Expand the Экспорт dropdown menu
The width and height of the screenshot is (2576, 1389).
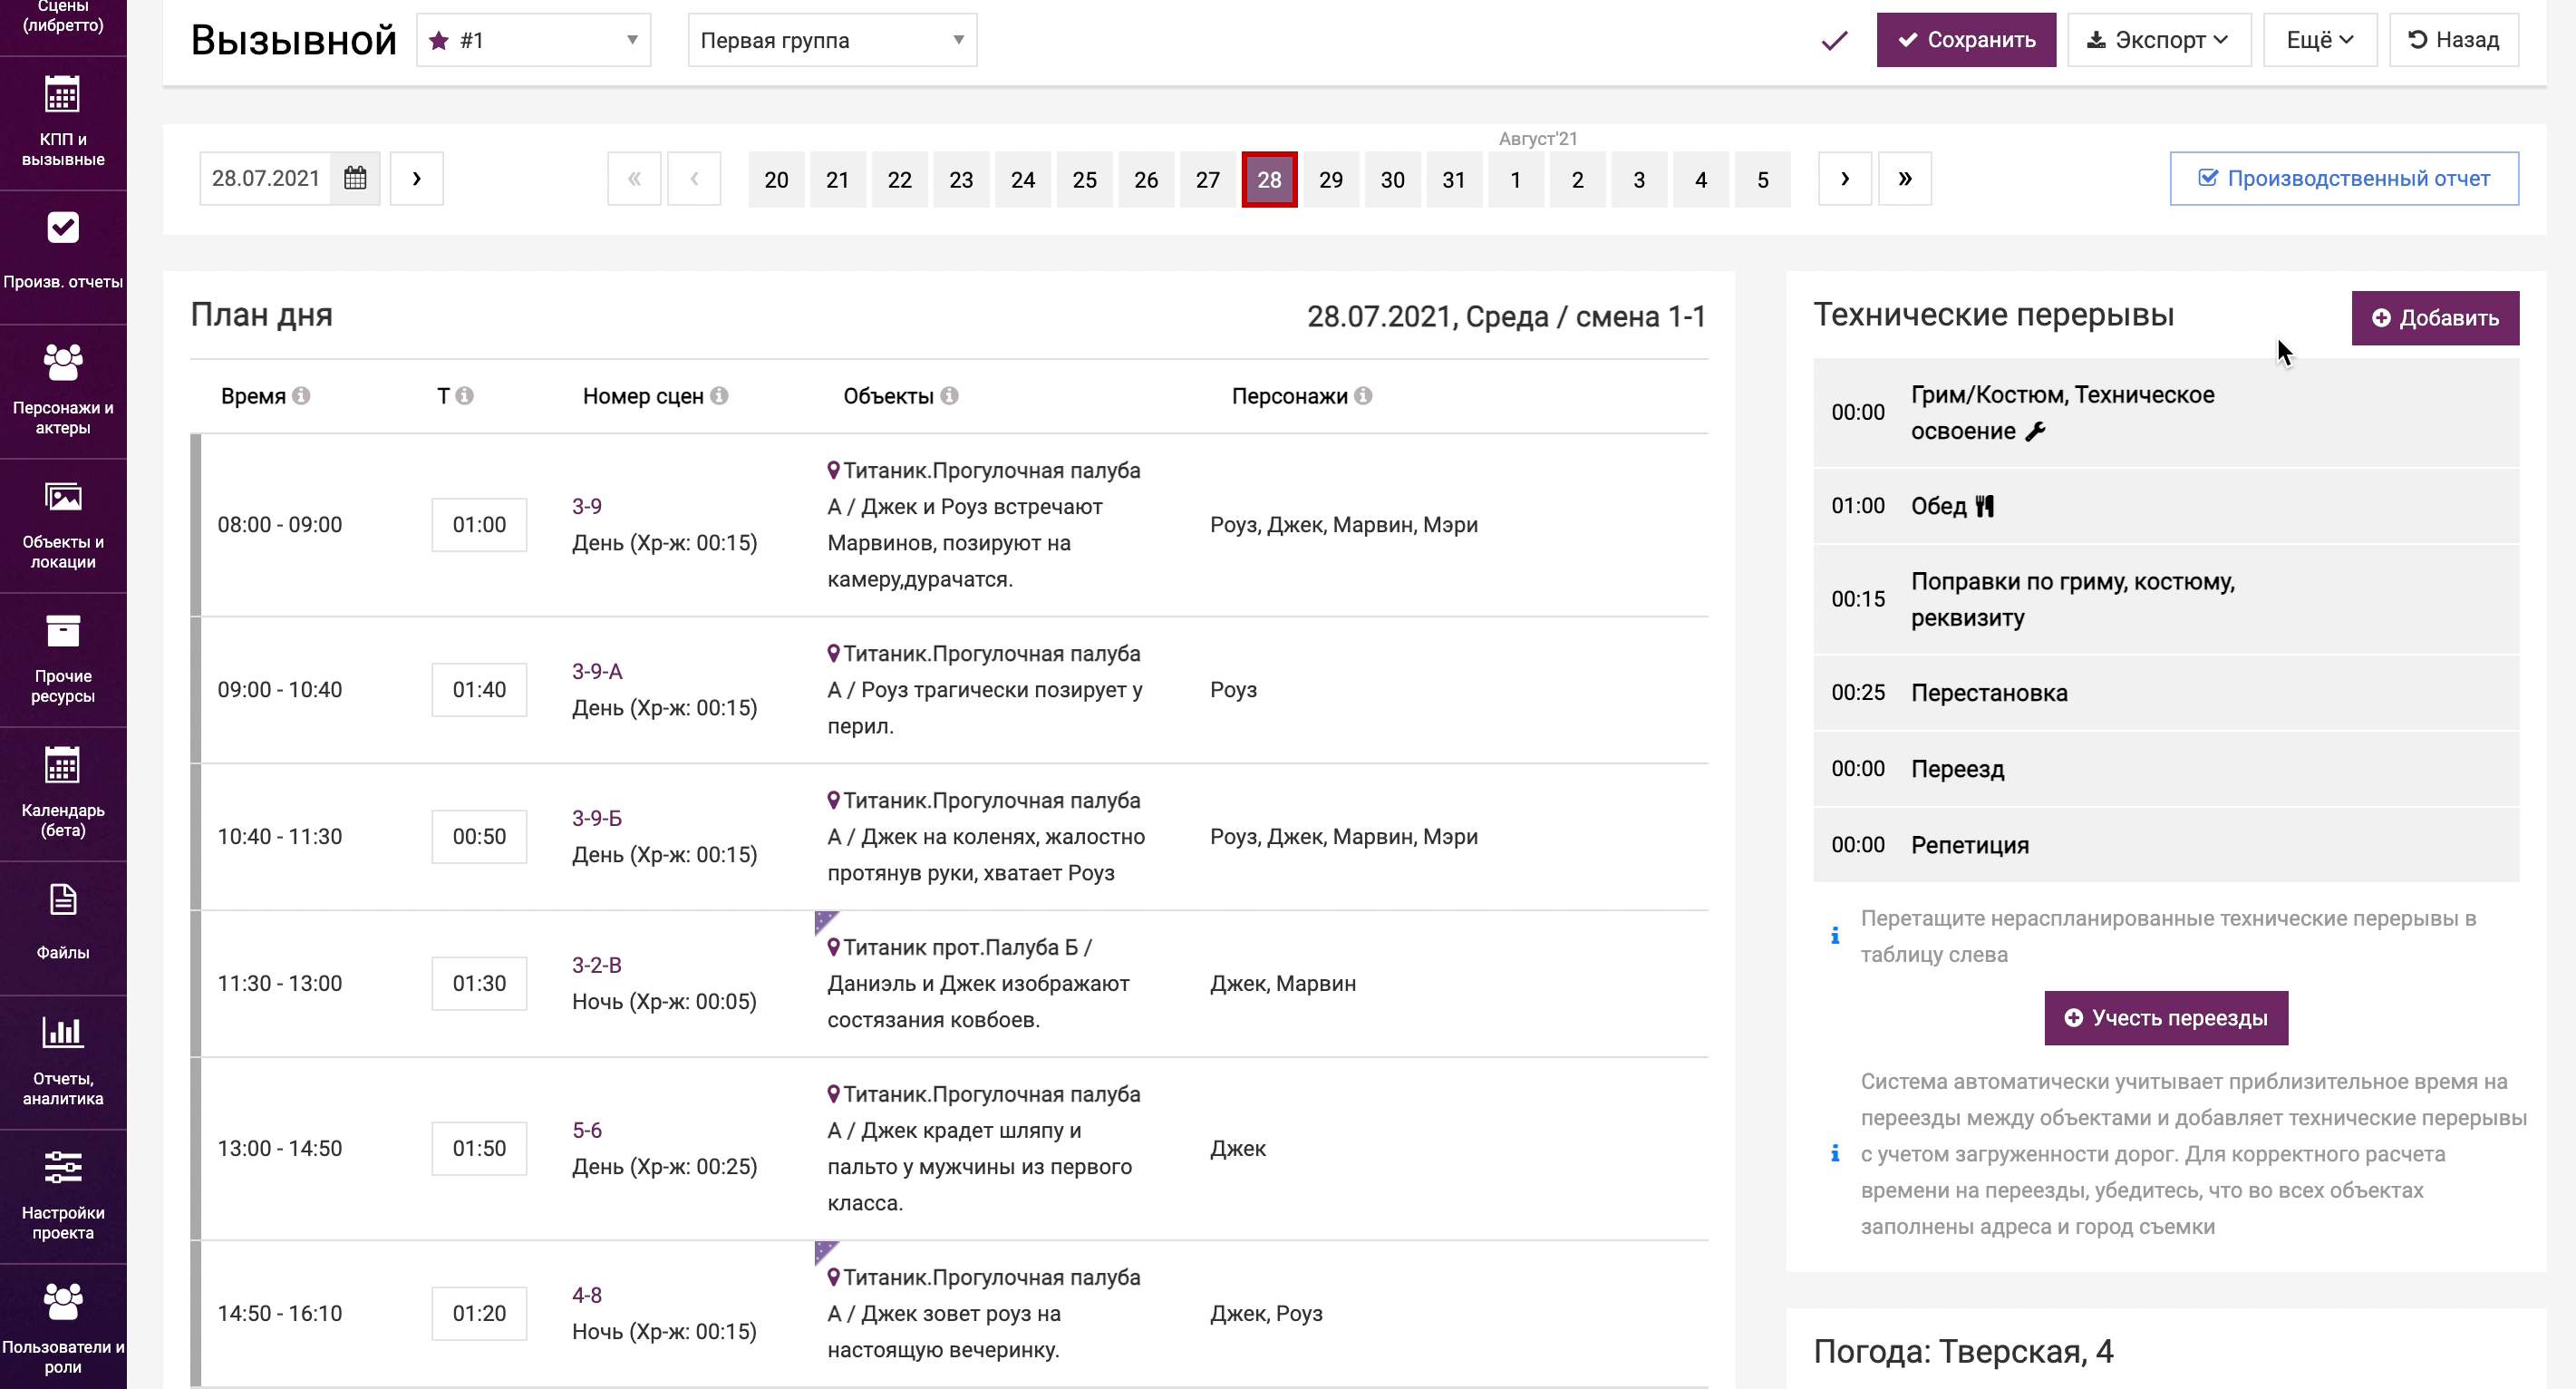point(2158,41)
